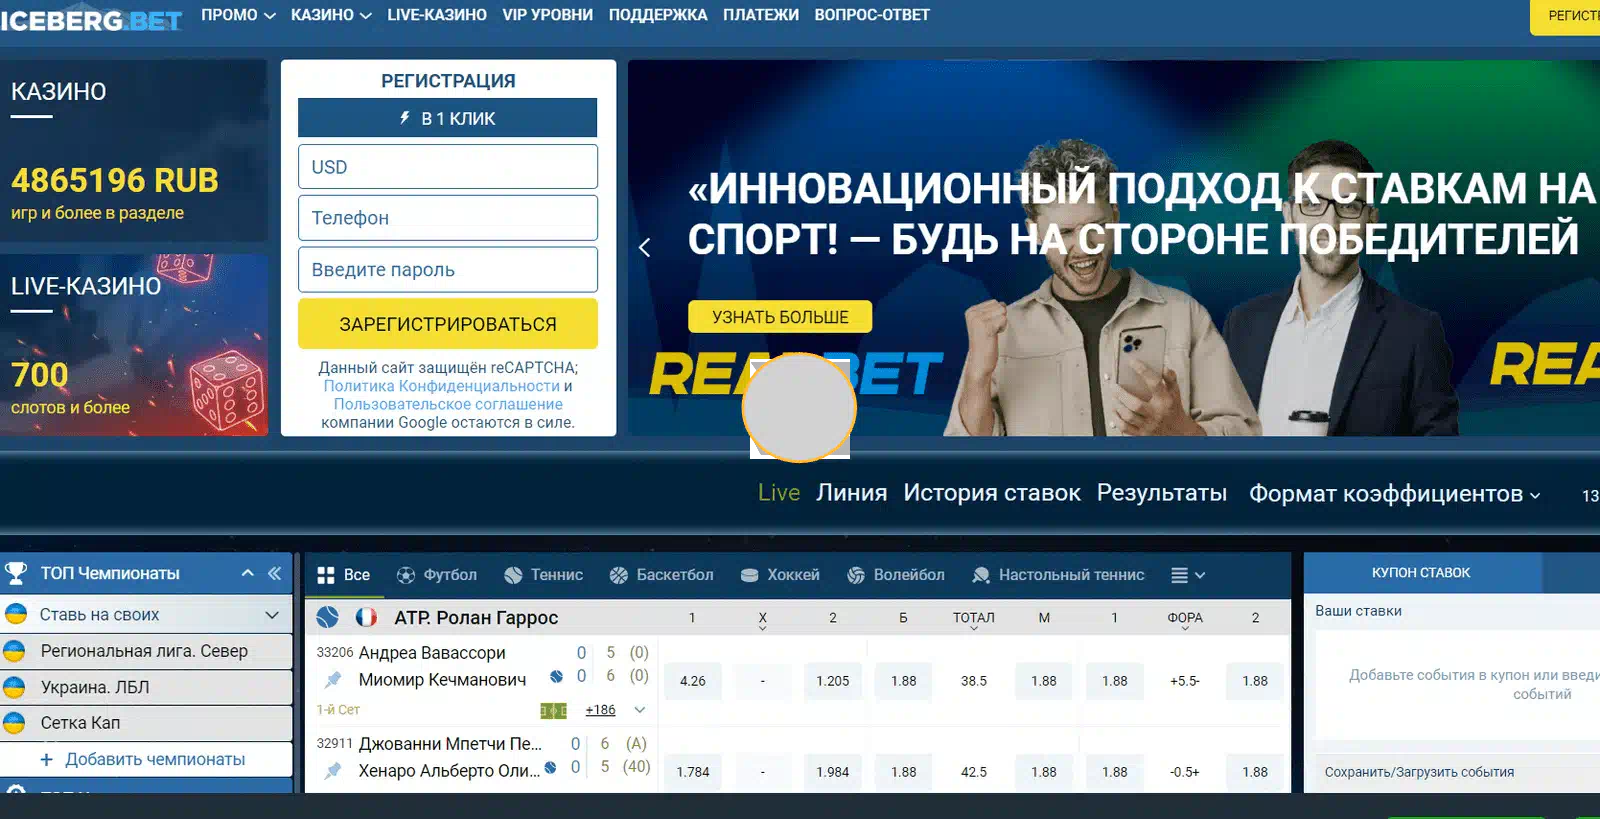Expand the Ставь на своих group
This screenshot has height=819, width=1600.
click(x=272, y=615)
